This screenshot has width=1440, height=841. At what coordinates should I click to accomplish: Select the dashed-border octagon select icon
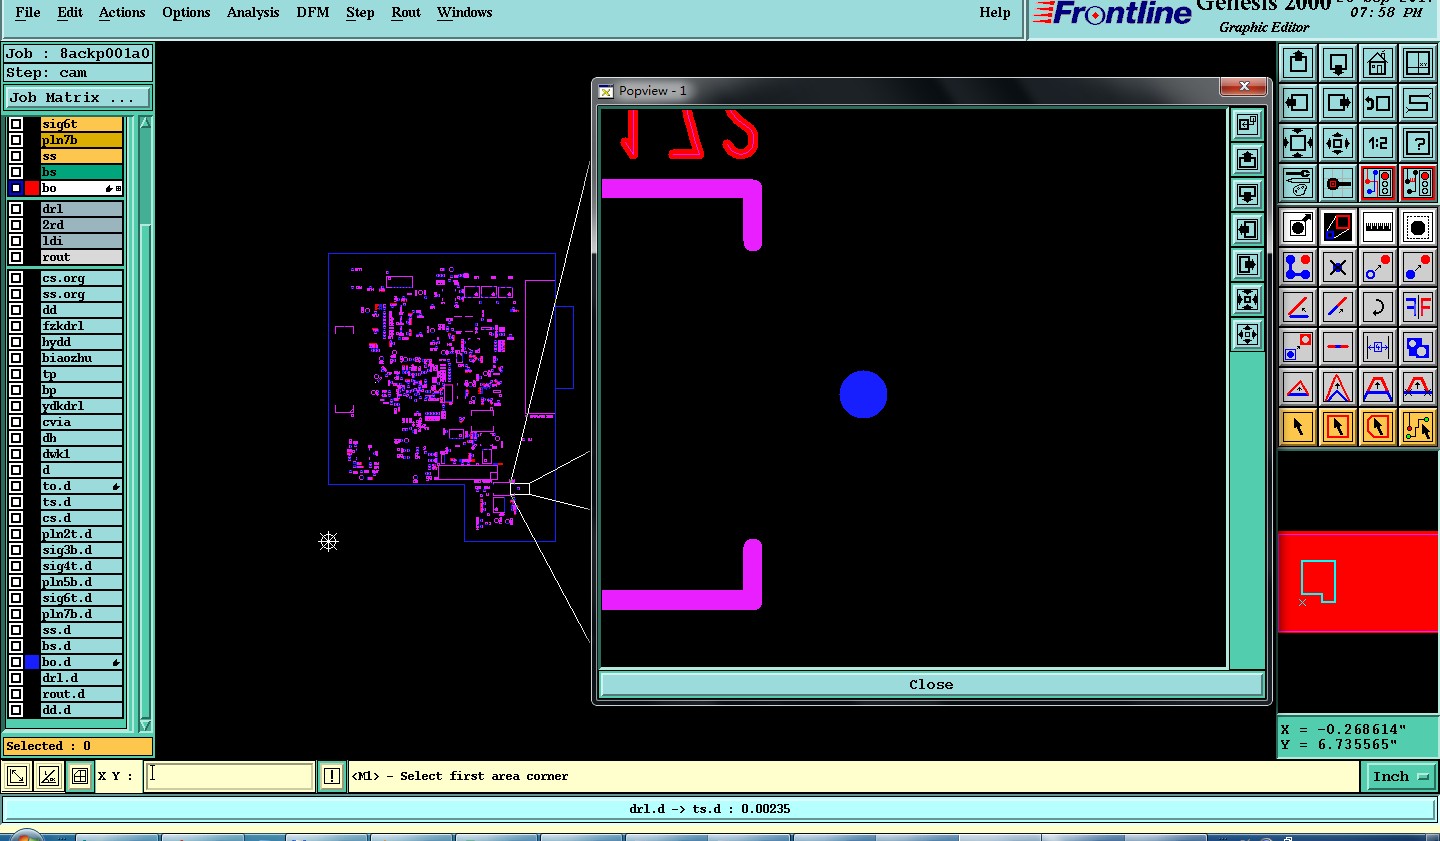click(1418, 228)
